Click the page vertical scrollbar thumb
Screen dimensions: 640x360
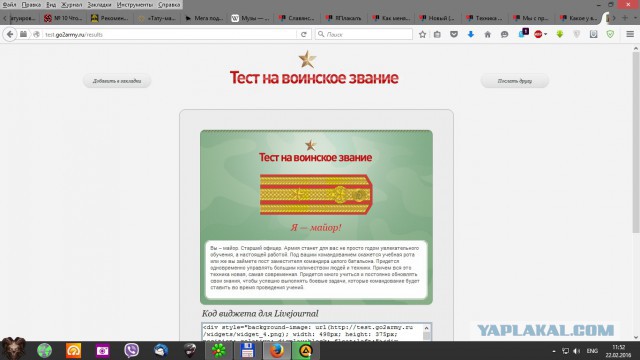[636, 143]
